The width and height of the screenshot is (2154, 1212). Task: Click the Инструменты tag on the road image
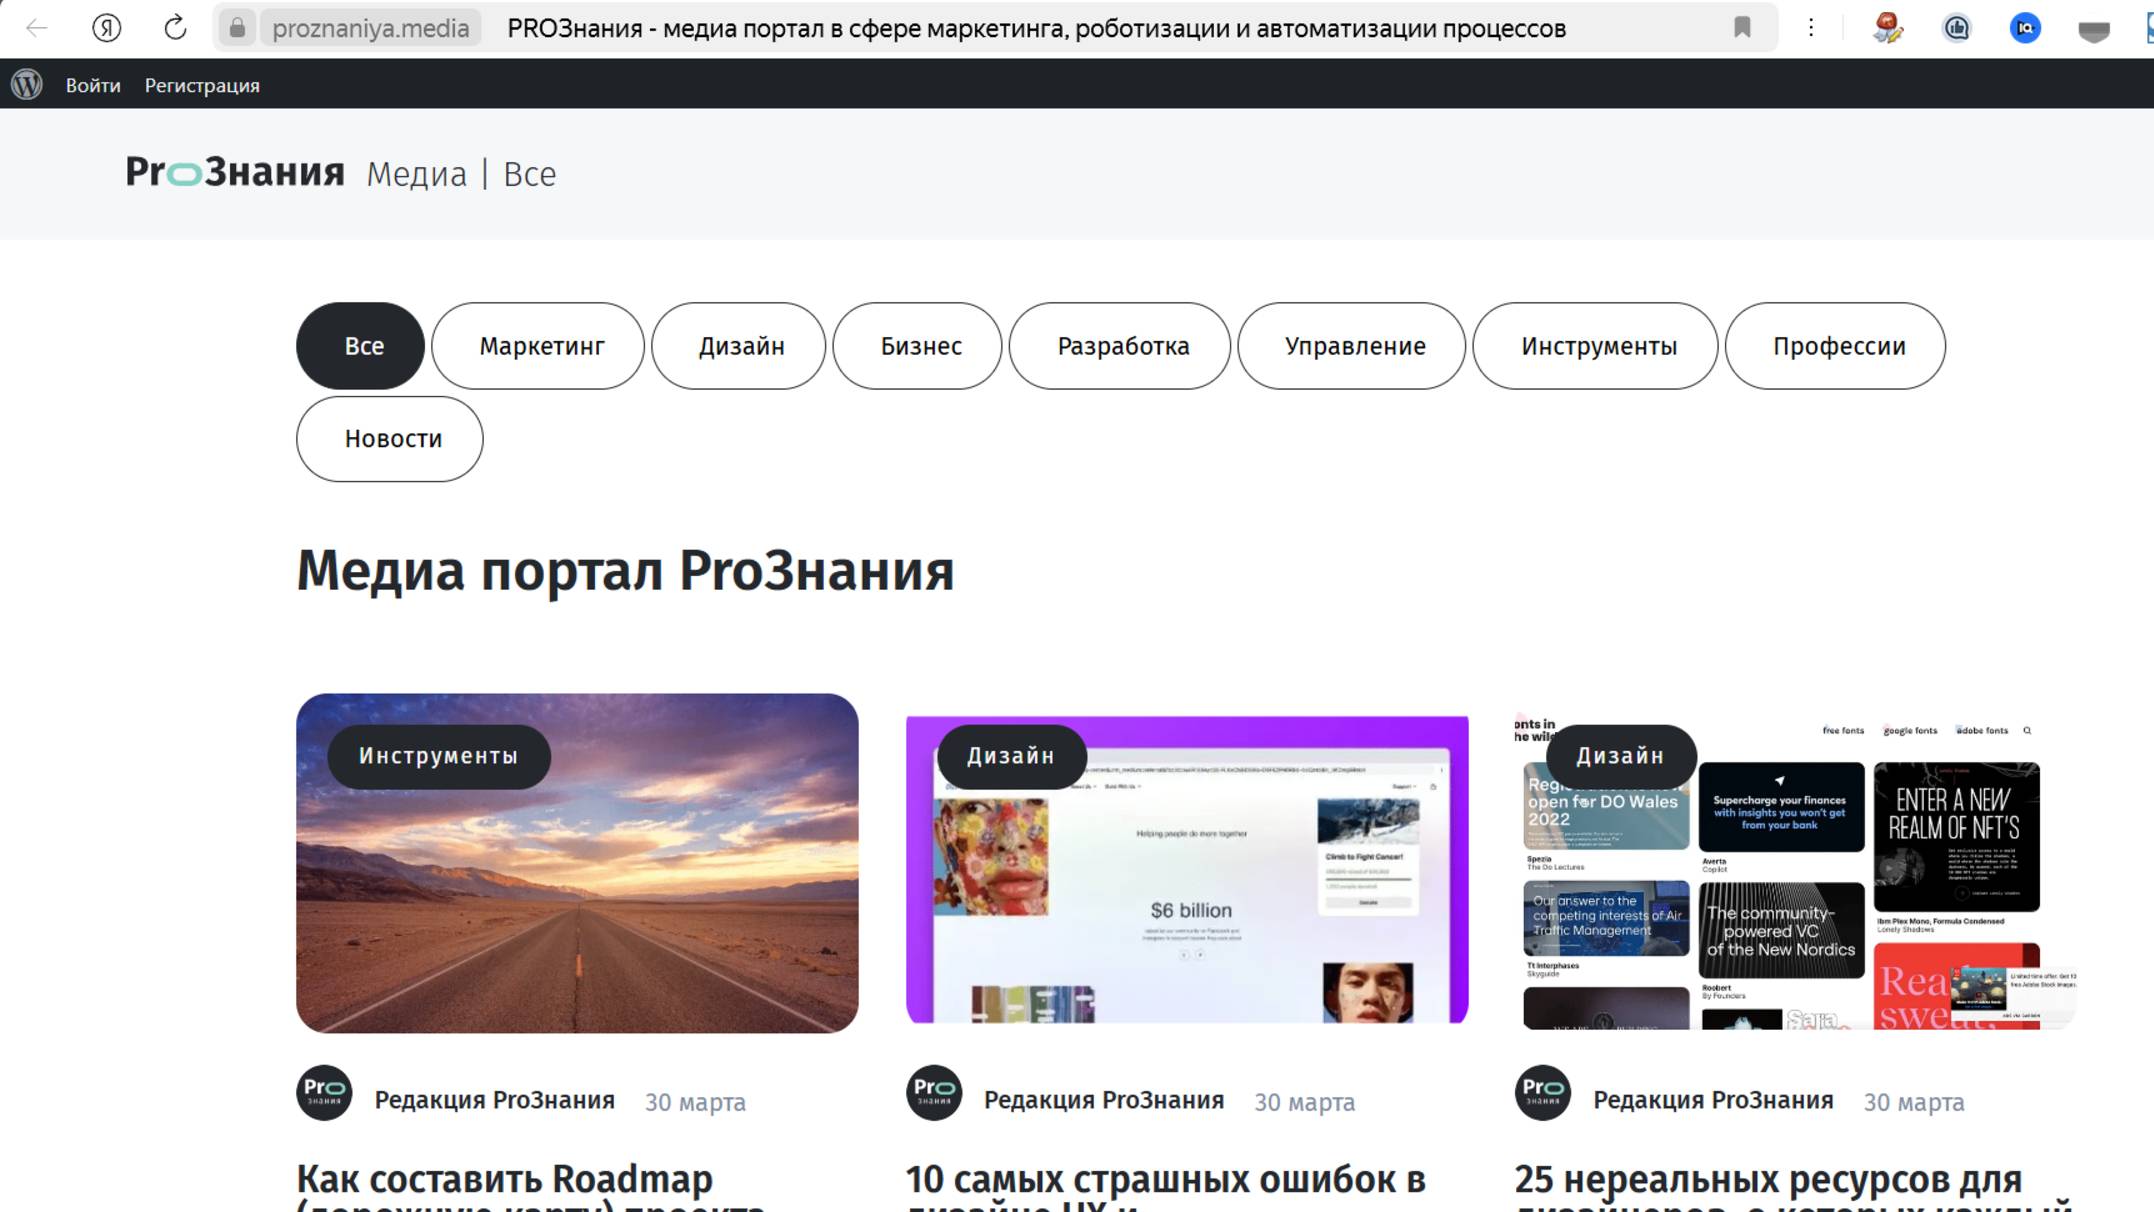(x=439, y=756)
